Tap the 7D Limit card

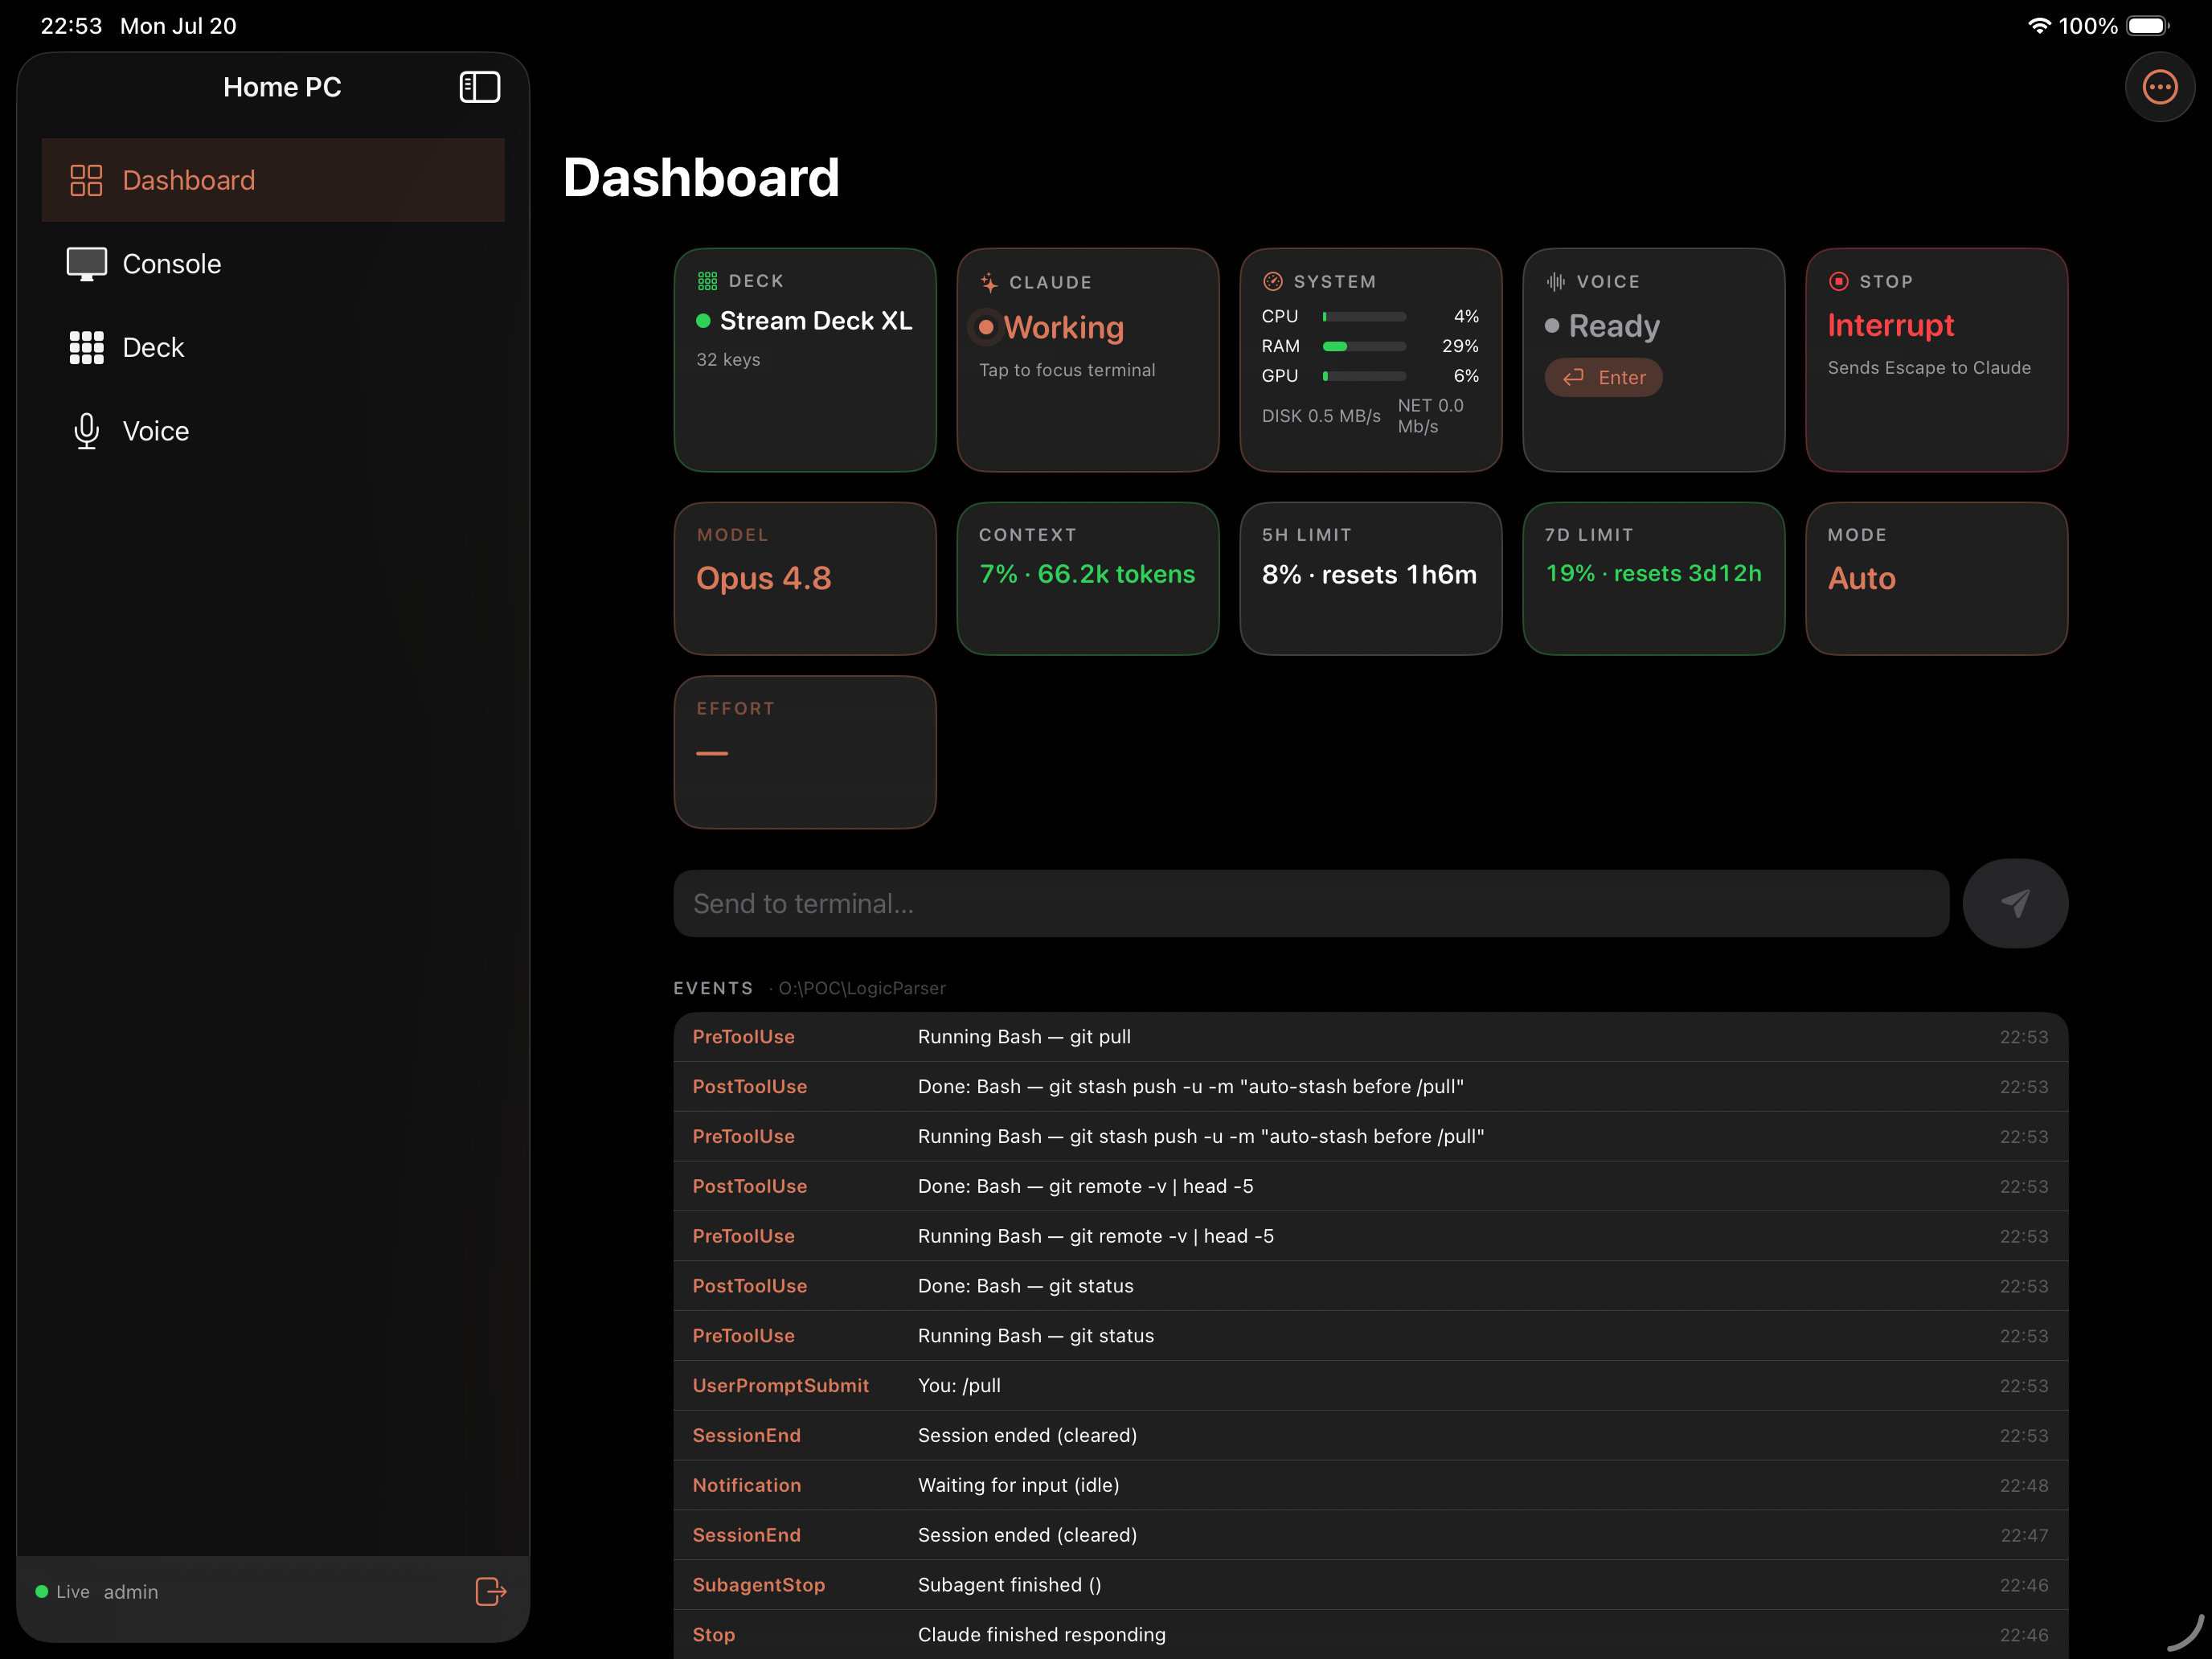point(1653,578)
